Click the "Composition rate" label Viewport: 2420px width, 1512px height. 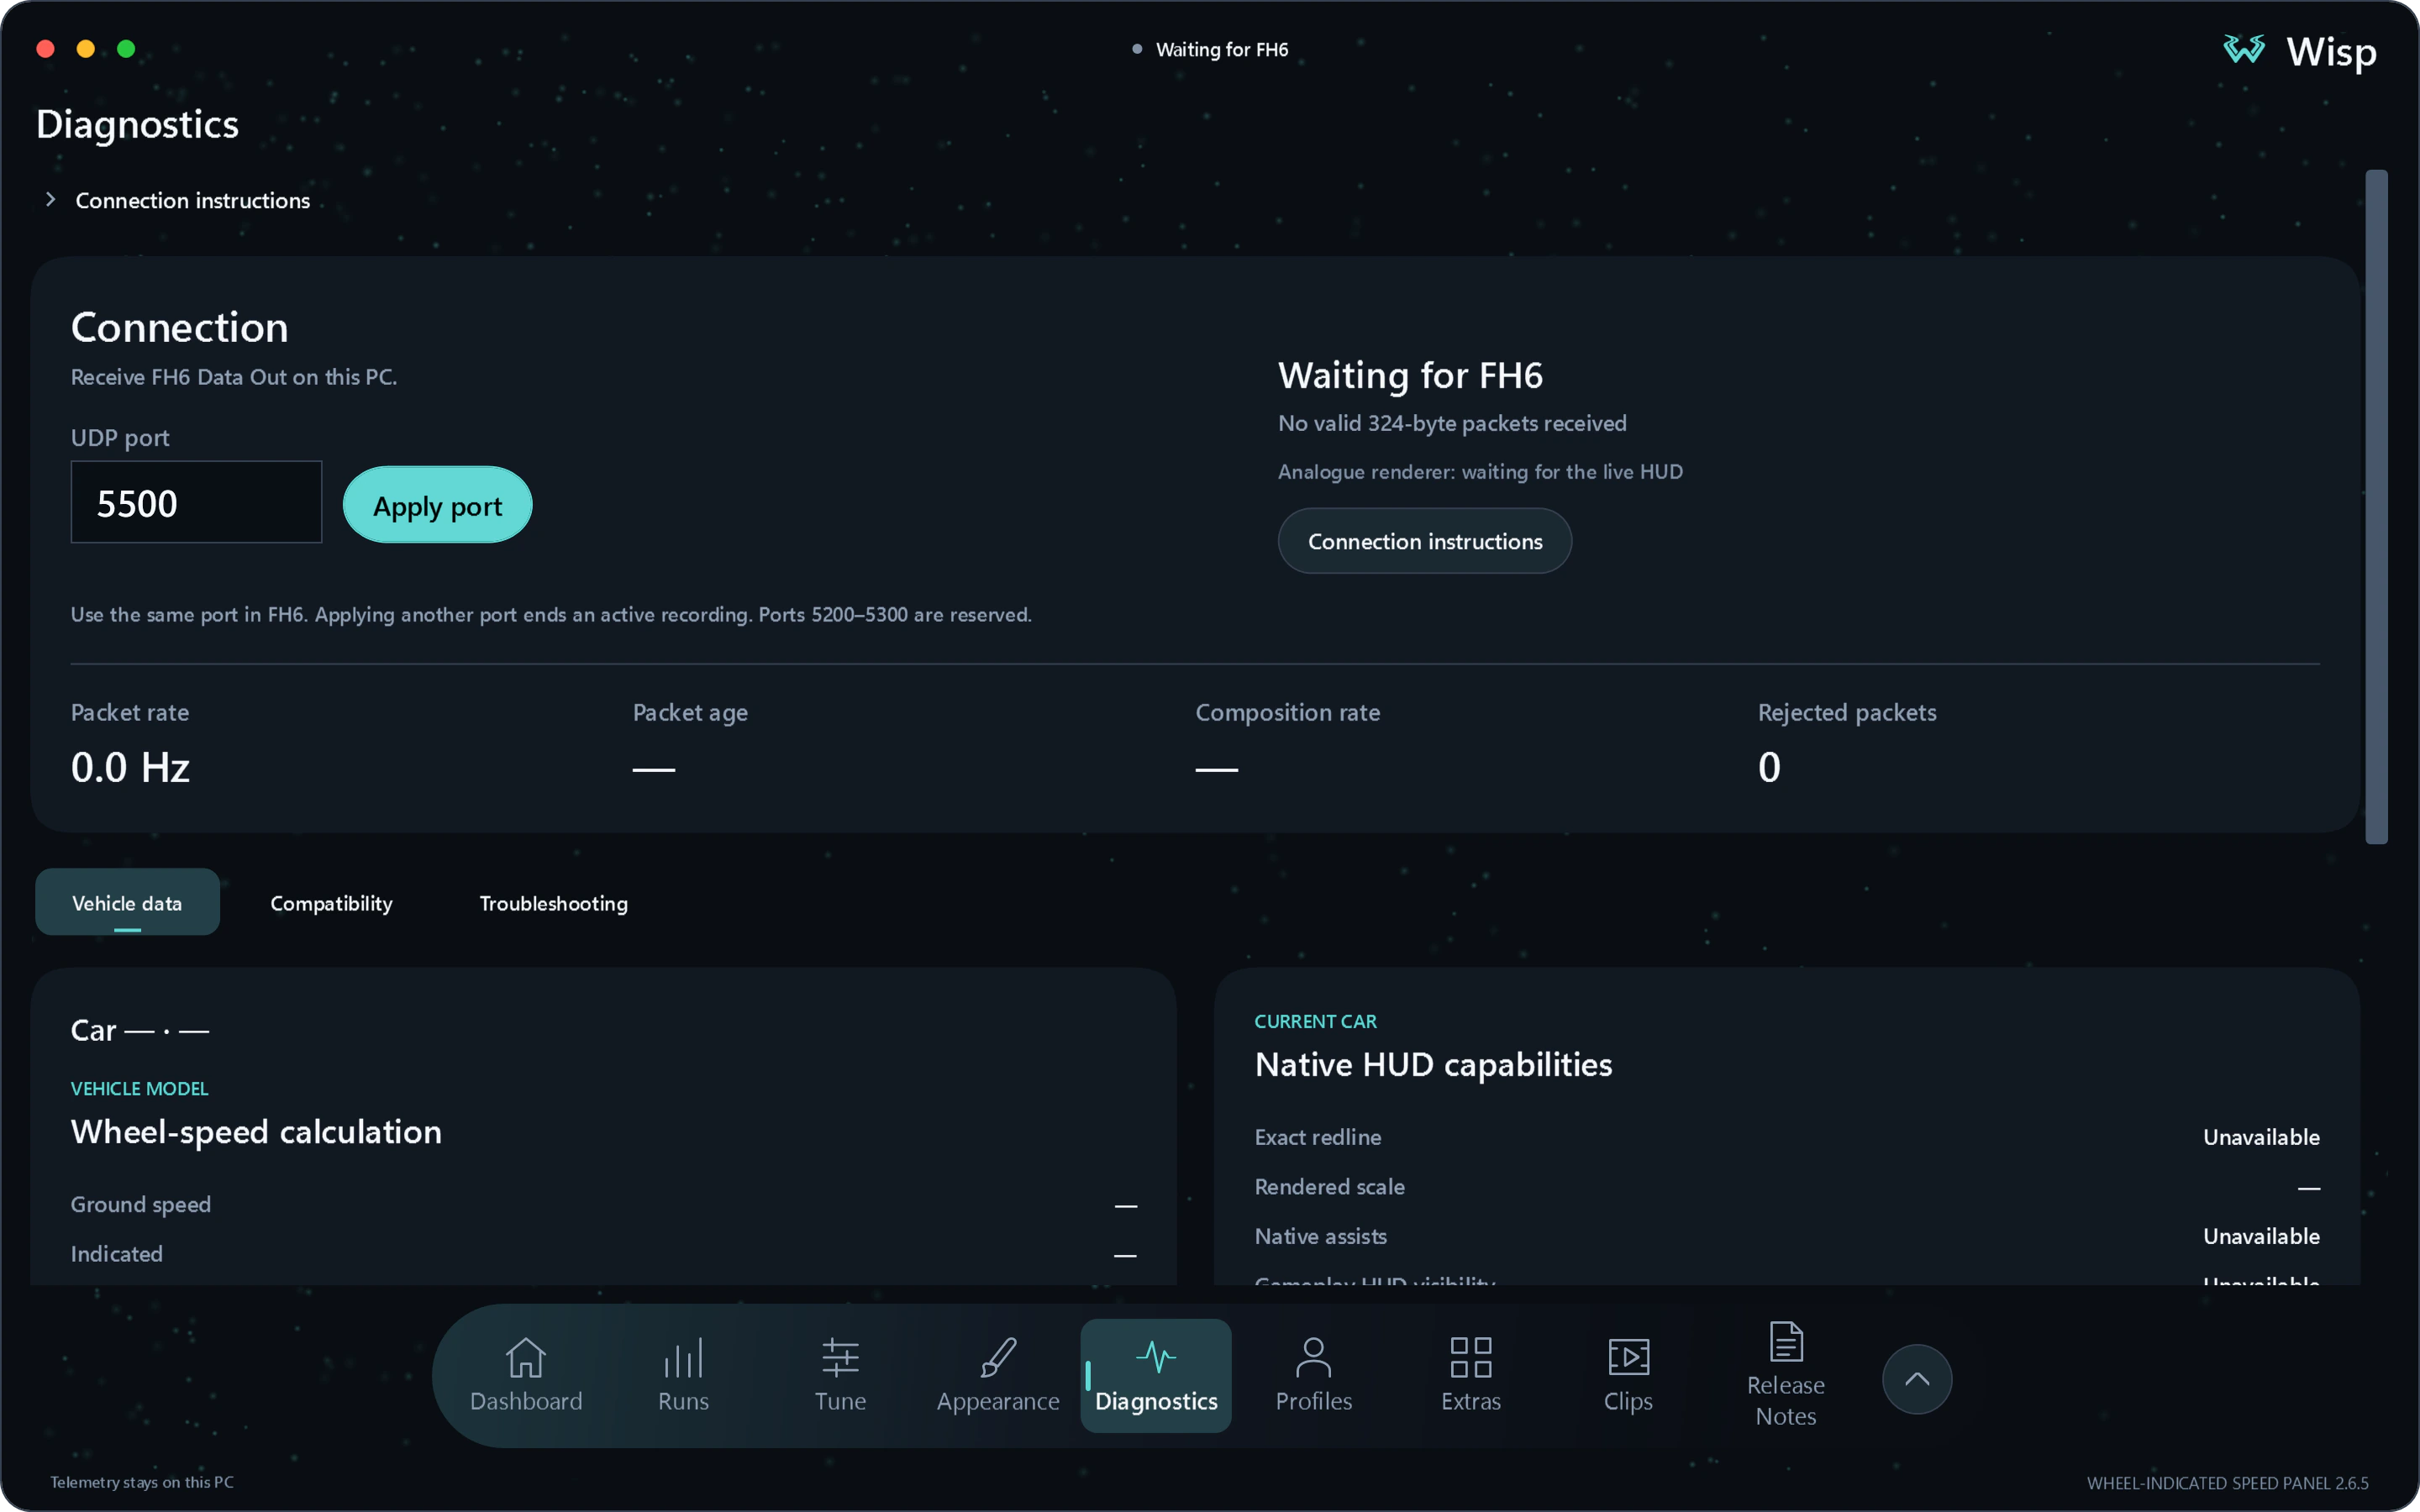coord(1287,712)
